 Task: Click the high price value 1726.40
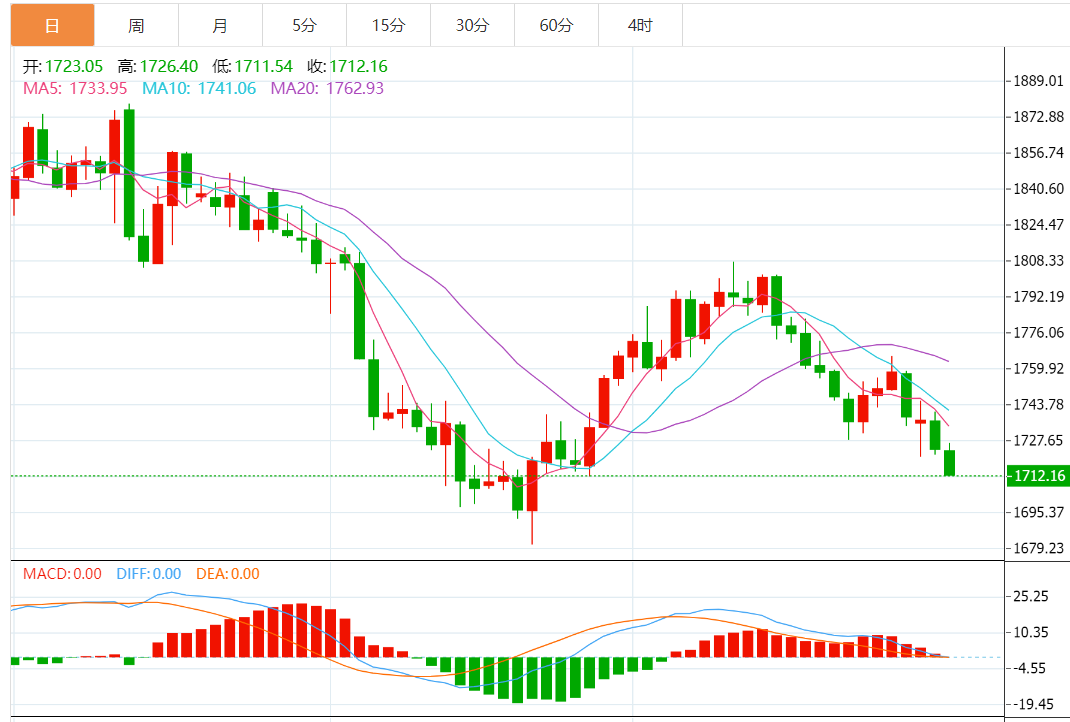click(x=169, y=66)
